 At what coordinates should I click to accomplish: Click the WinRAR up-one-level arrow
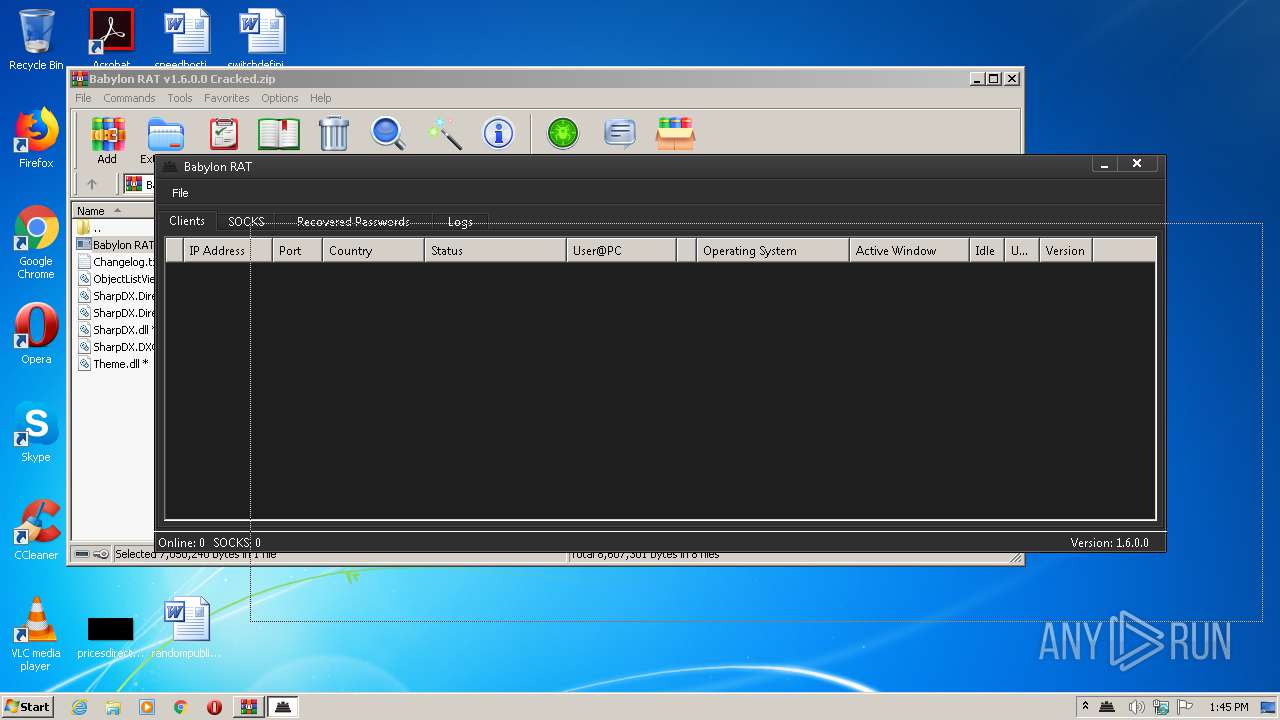click(x=92, y=184)
